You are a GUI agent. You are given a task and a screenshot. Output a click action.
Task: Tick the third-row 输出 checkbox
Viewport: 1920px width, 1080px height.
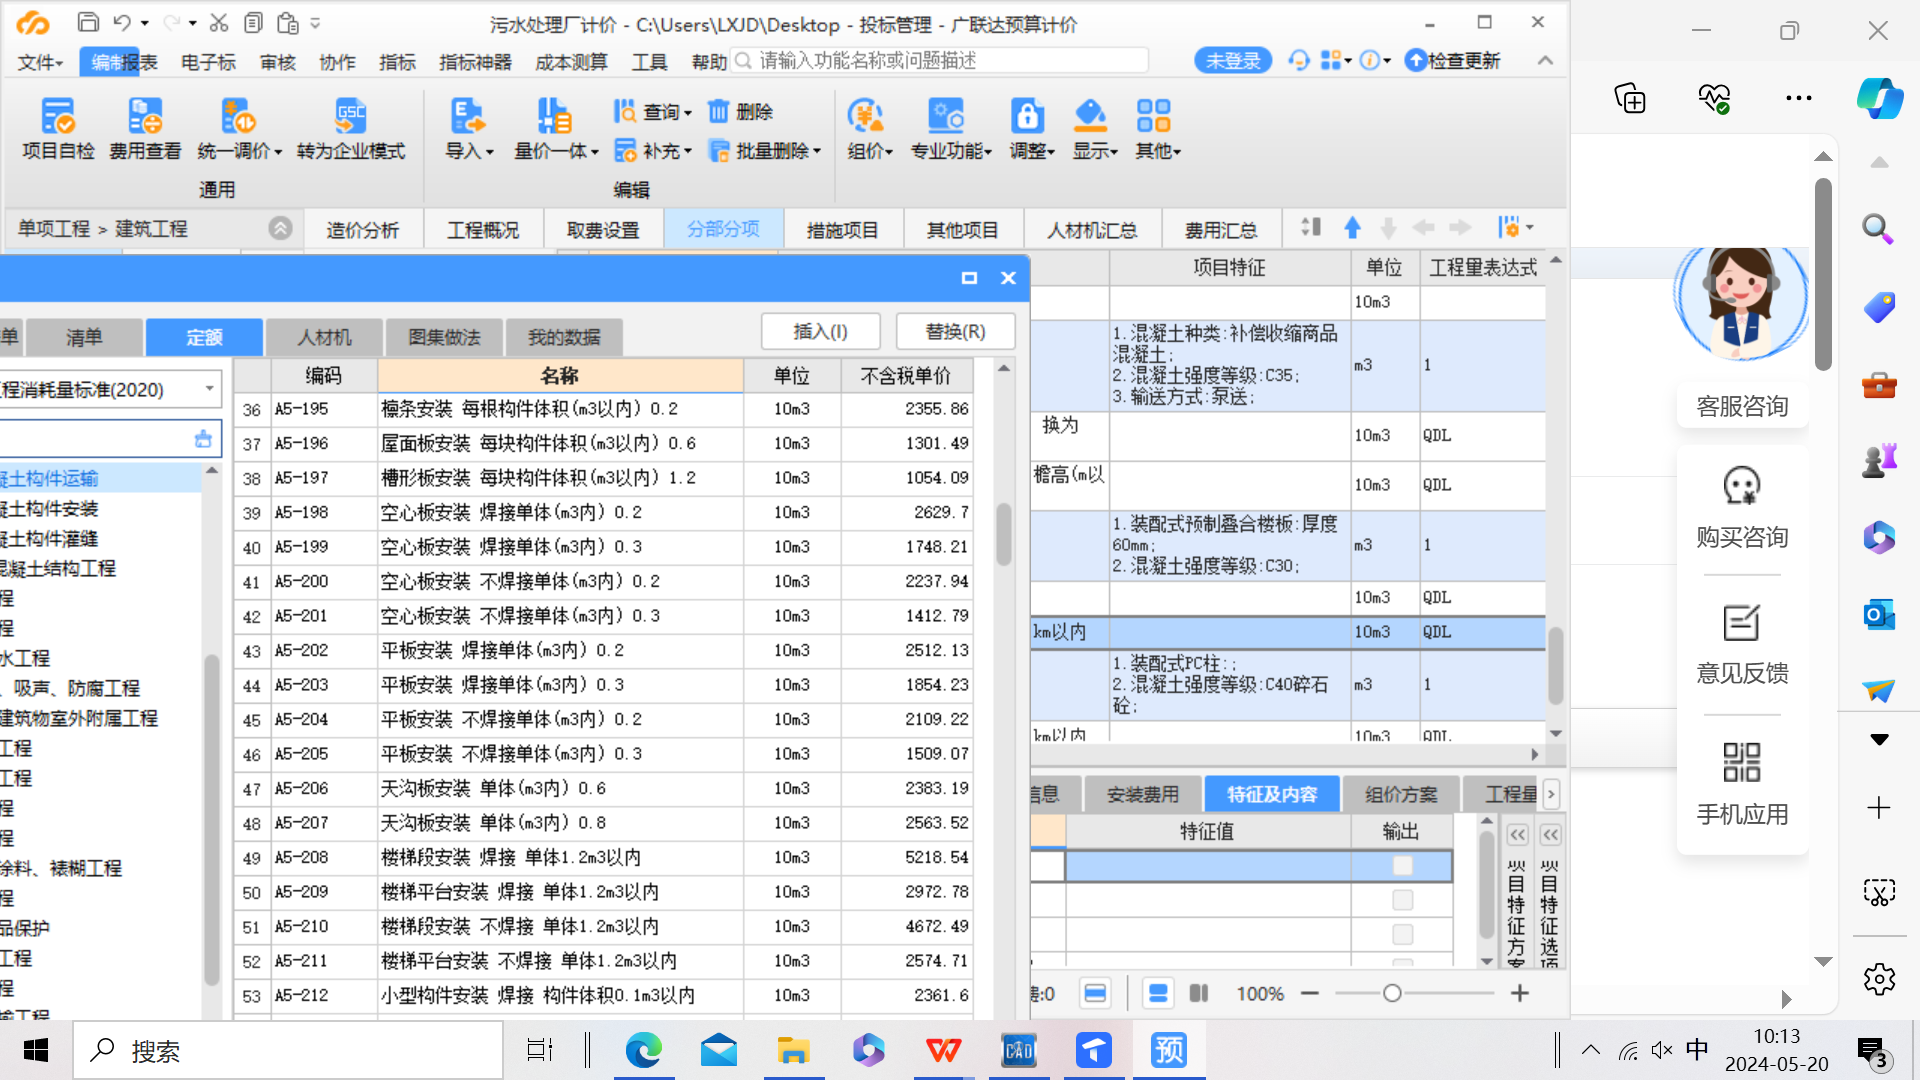[x=1402, y=934]
